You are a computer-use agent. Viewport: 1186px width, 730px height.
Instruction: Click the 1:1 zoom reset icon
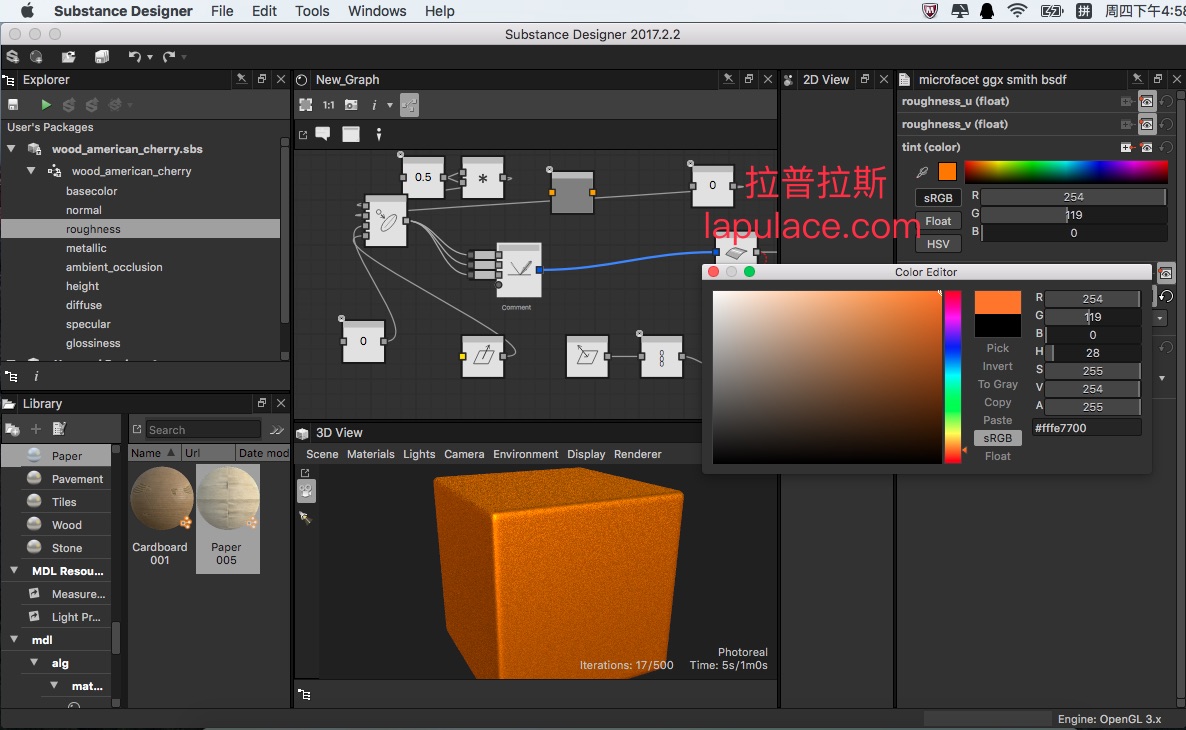pos(328,104)
